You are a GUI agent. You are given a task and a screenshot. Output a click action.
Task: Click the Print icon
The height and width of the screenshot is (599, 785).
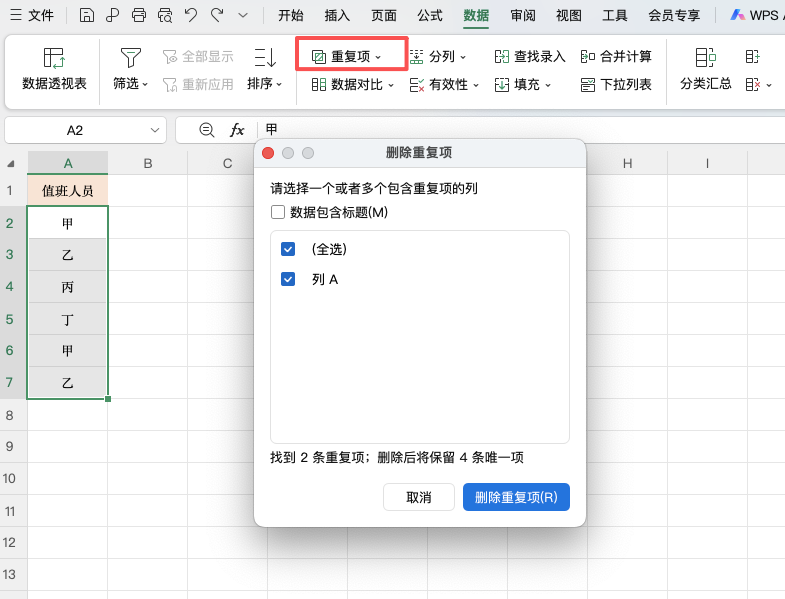[139, 16]
